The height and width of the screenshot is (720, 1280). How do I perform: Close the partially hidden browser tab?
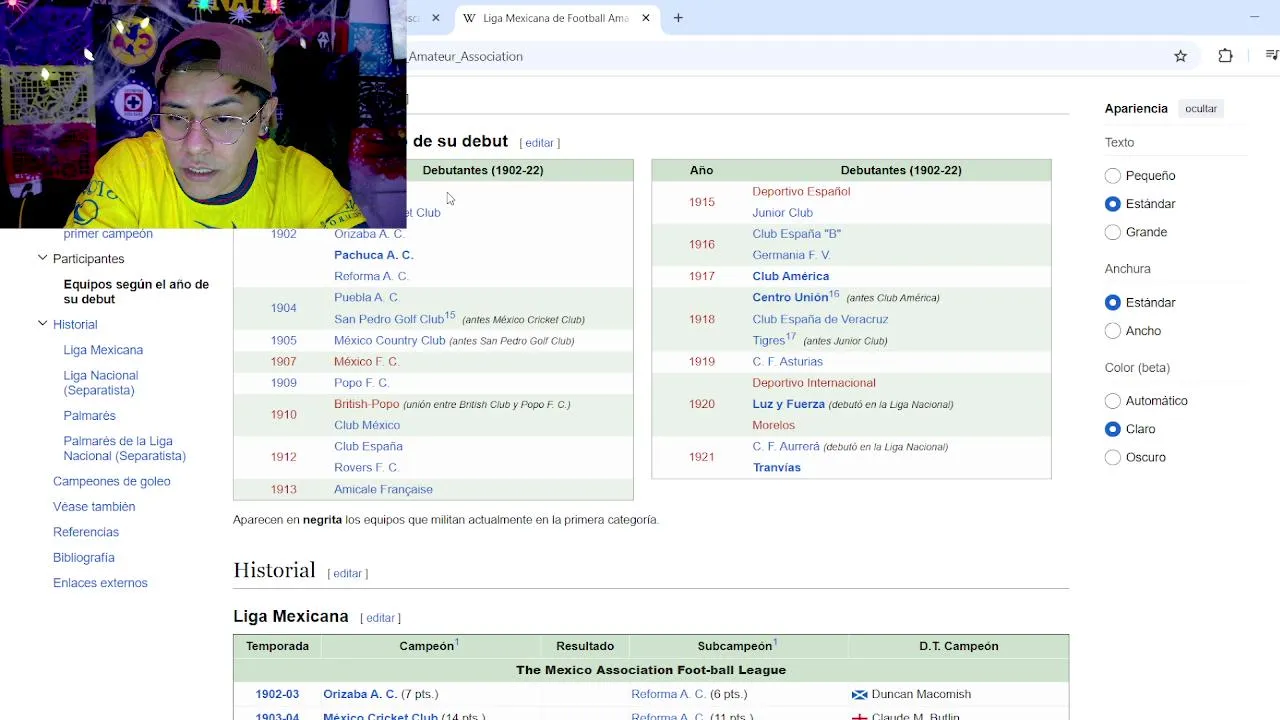(435, 18)
